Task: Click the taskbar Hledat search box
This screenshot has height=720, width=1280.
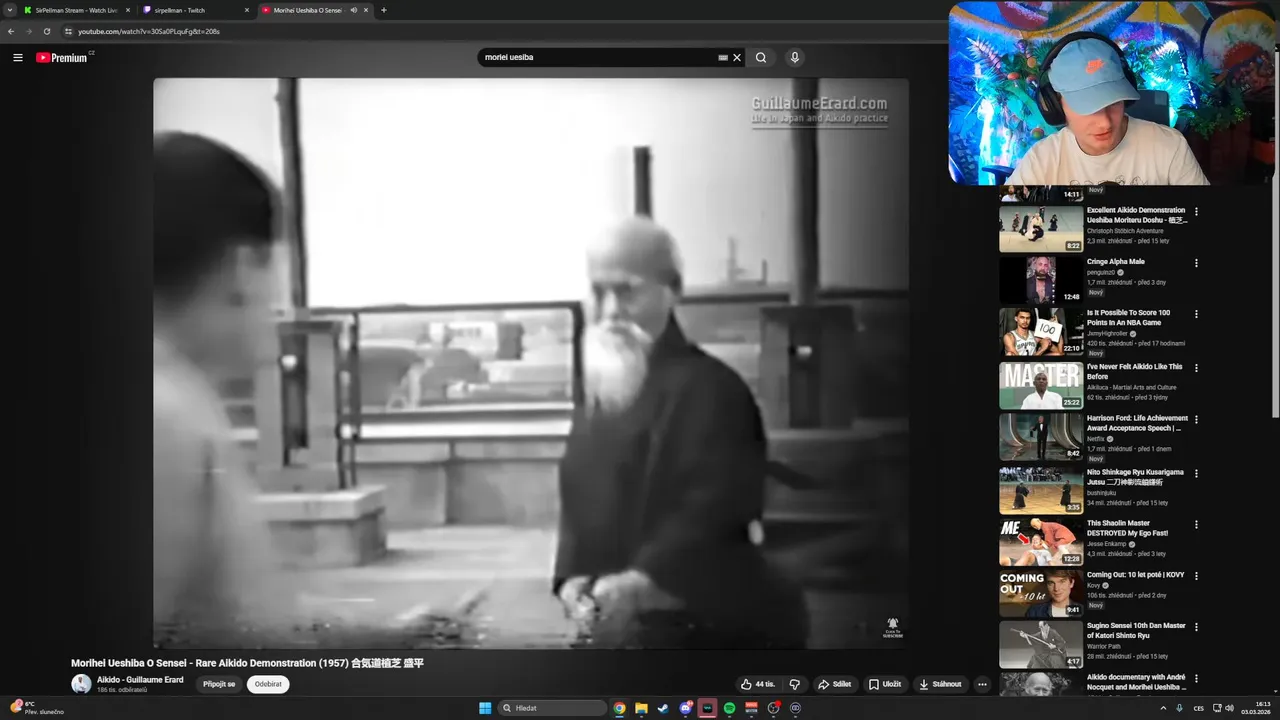Action: pyautogui.click(x=552, y=708)
